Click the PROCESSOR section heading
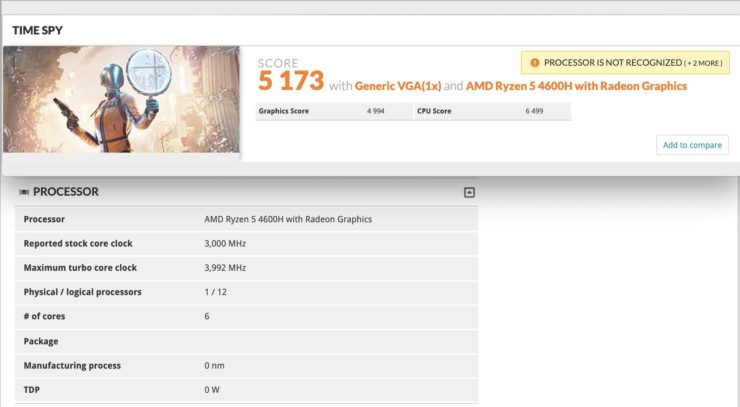This screenshot has height=407, width=740. coord(66,192)
